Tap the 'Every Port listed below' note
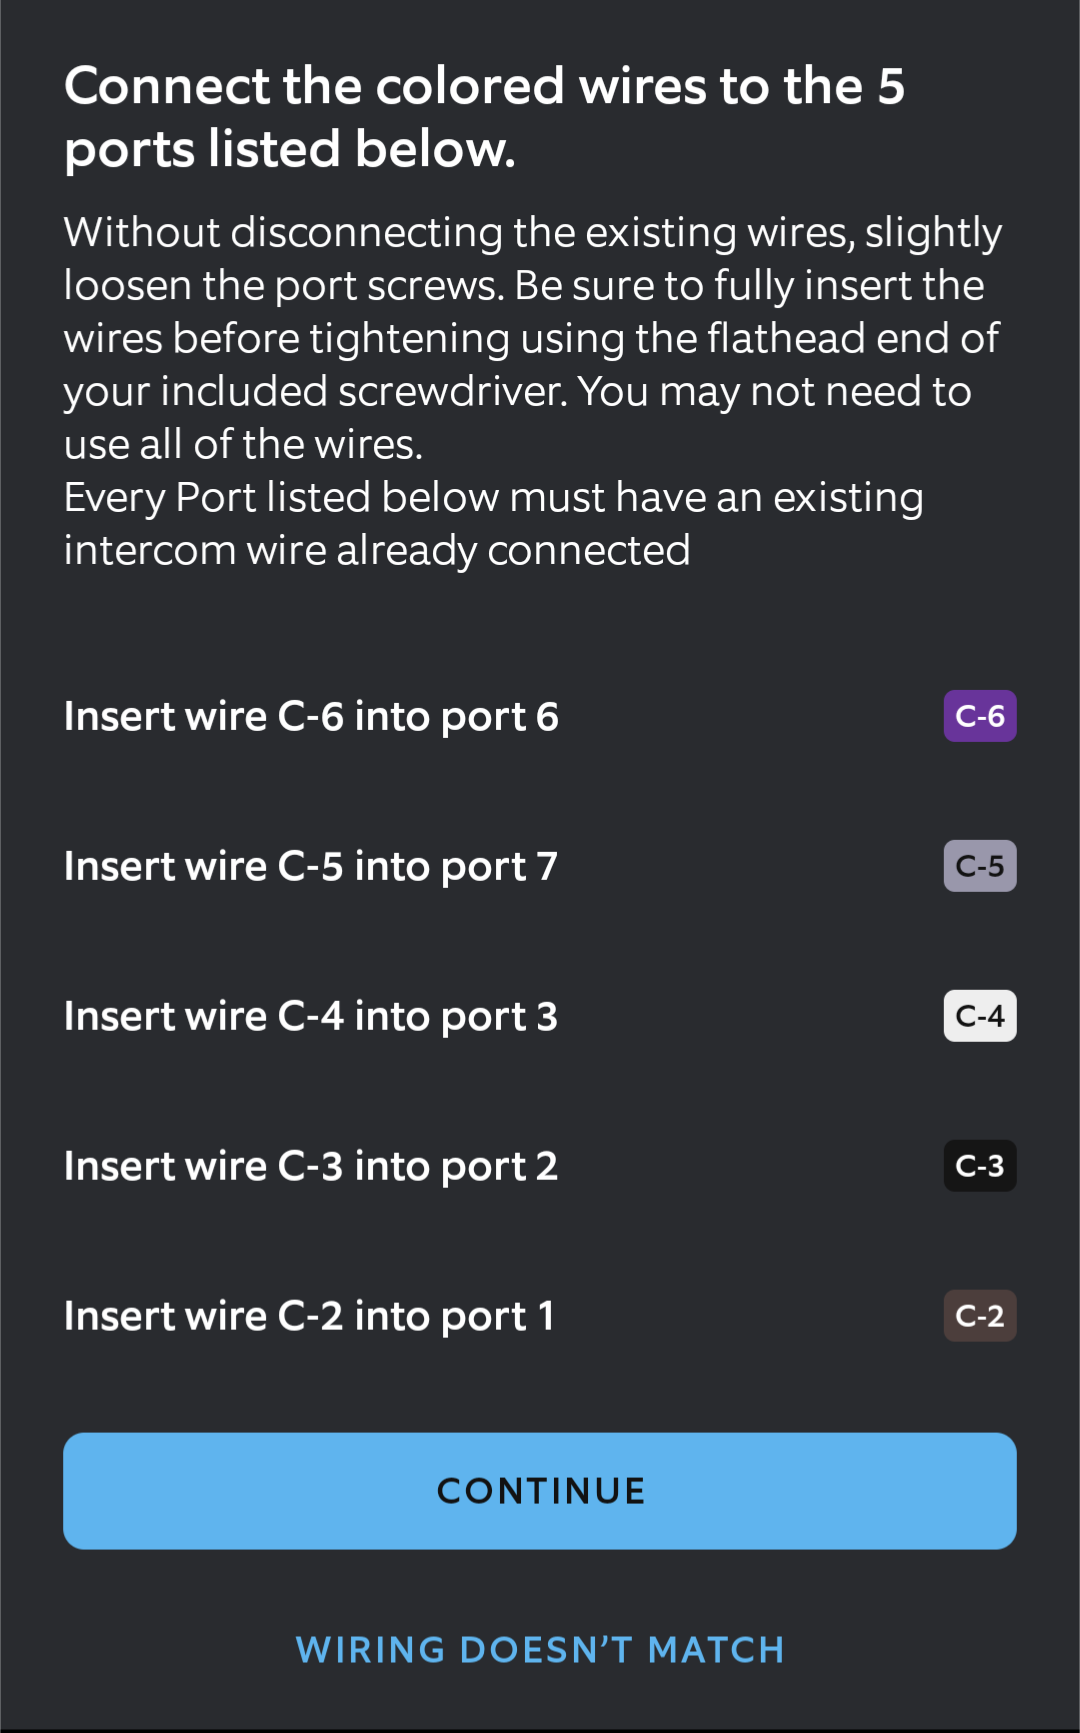This screenshot has height=1733, width=1080. pos(493,498)
